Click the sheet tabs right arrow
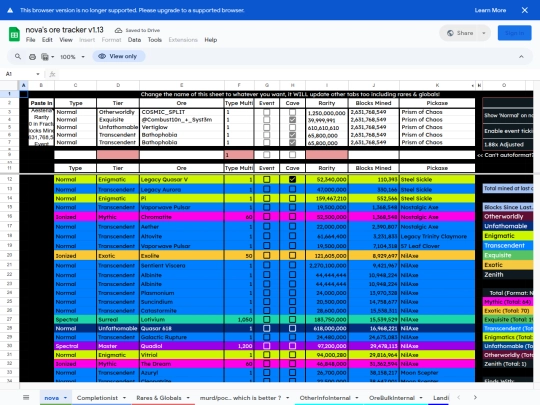Screen dimensions: 540x405 (475, 397)
